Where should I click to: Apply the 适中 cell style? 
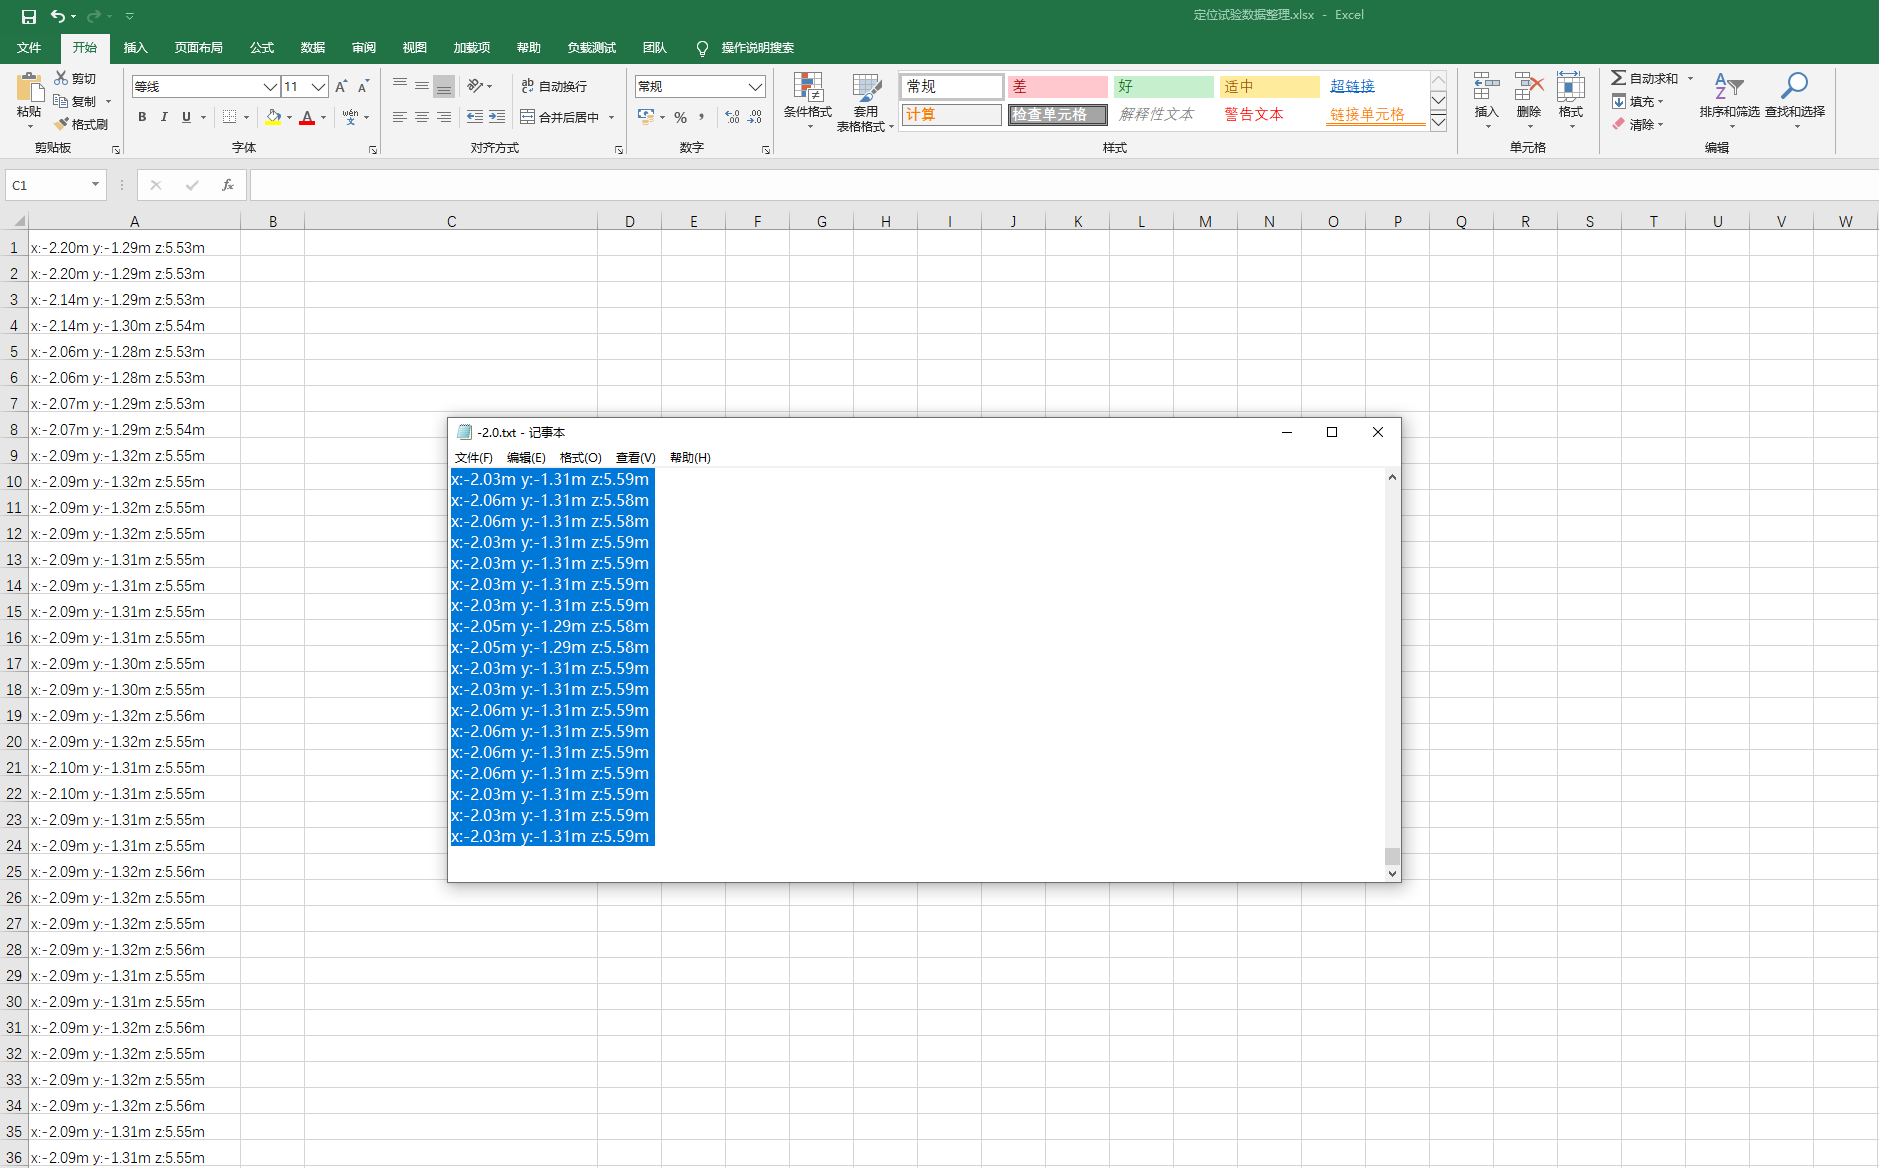coord(1269,86)
